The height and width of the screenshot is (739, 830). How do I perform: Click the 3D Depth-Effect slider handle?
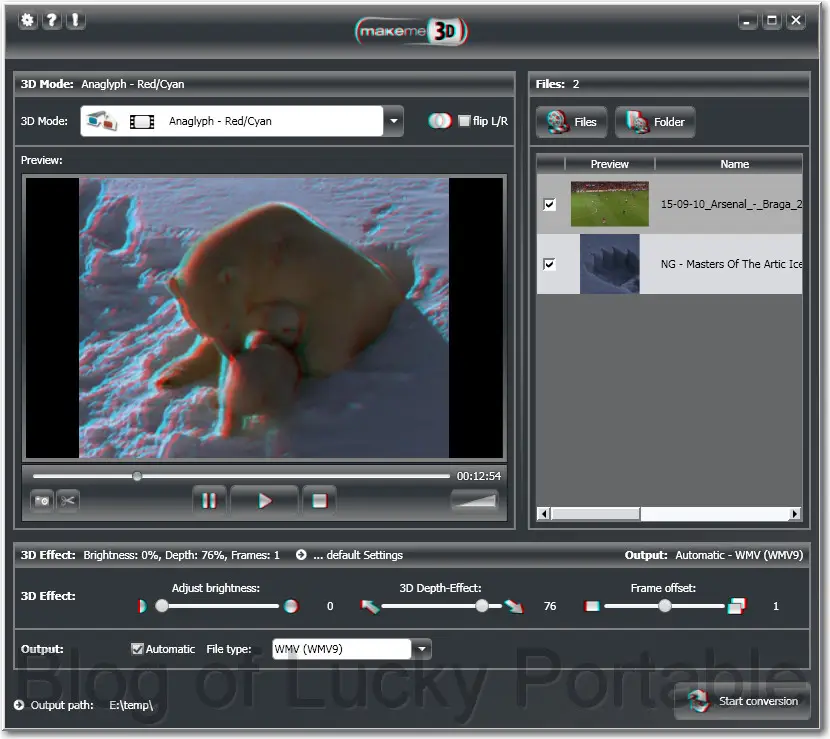click(482, 606)
